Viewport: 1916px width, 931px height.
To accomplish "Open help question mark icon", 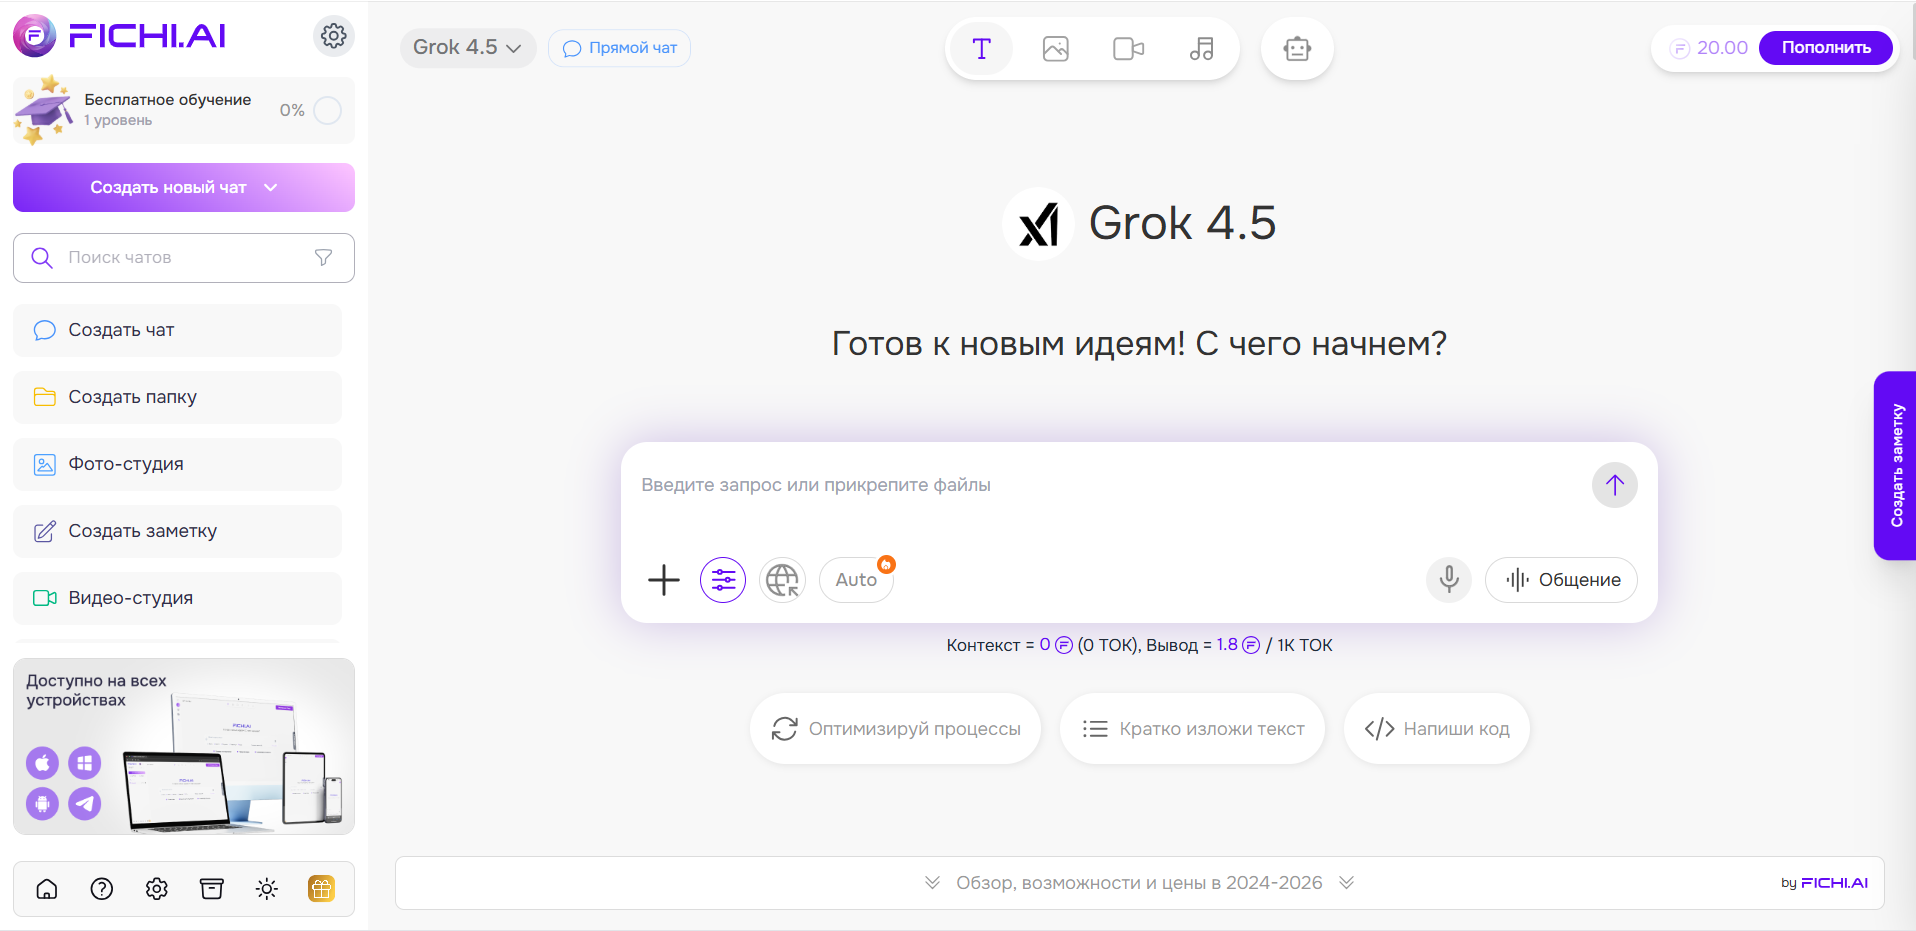I will [102, 889].
